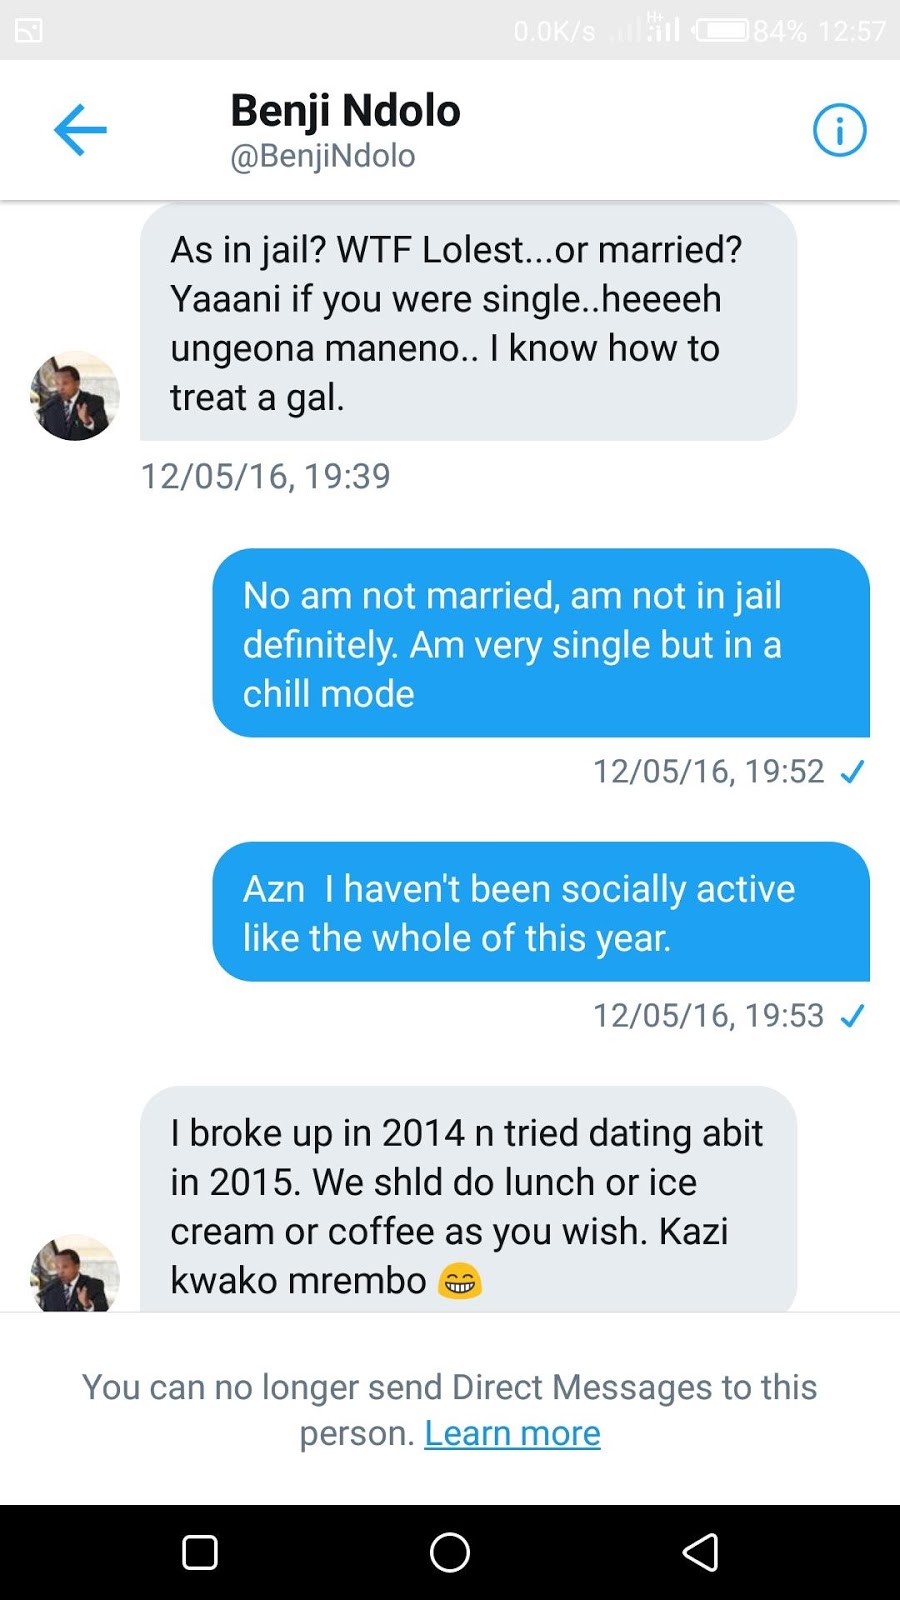Open the Learn more link

(x=512, y=1433)
